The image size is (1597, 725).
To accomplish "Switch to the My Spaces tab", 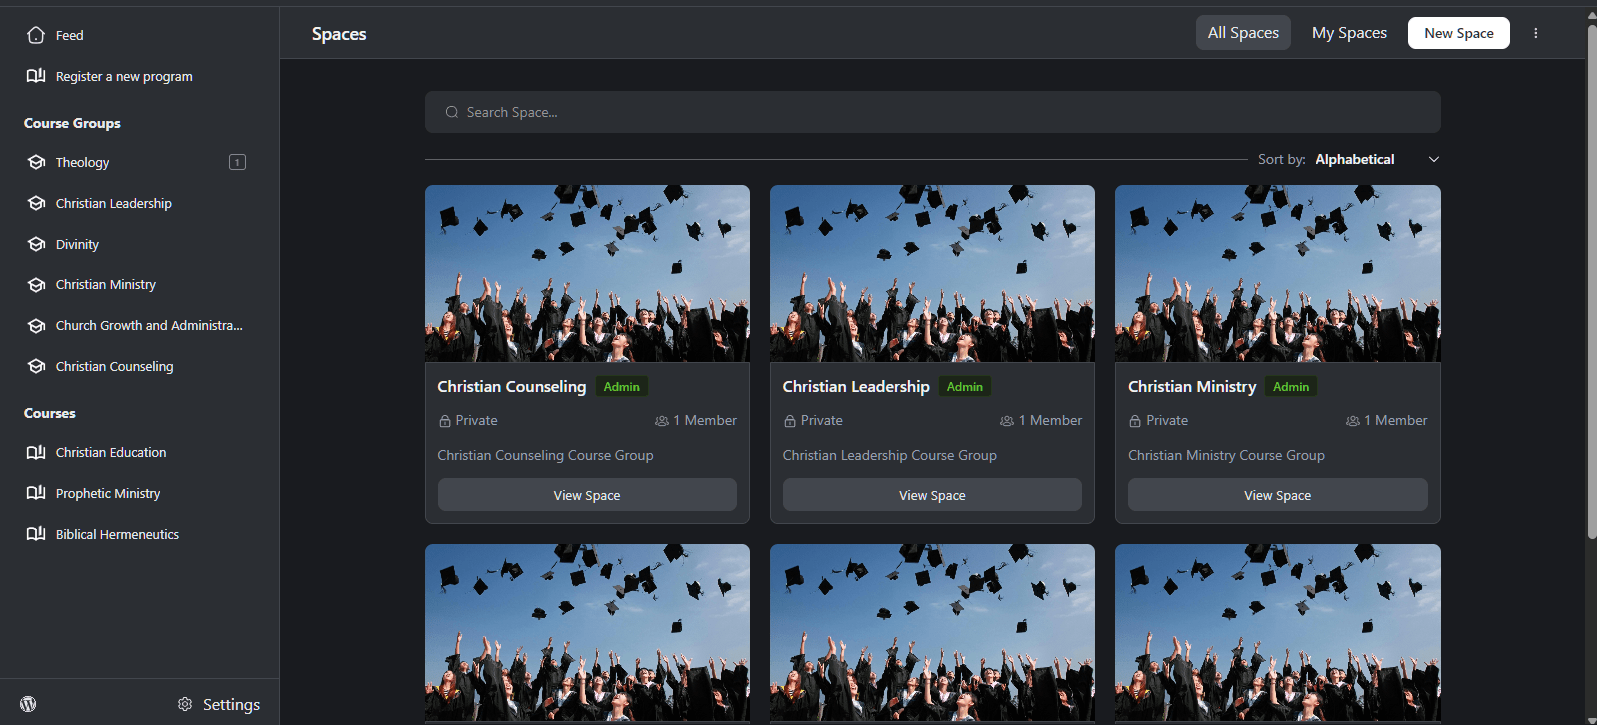I will pos(1349,33).
